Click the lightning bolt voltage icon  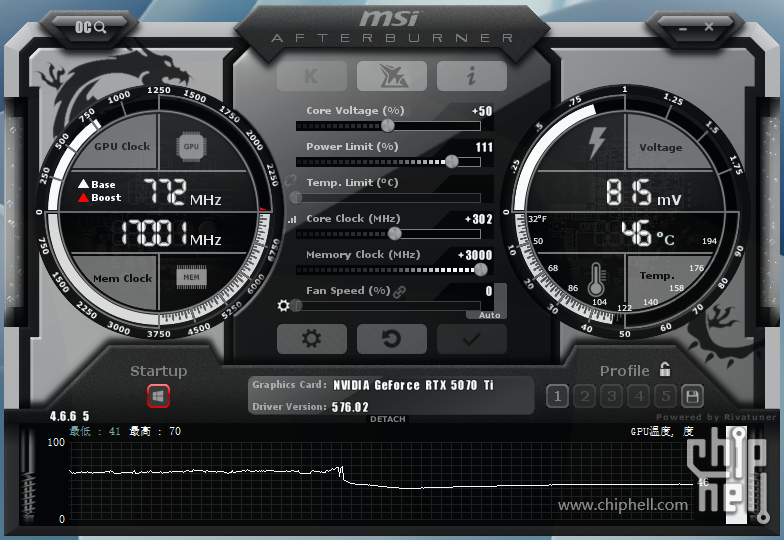(597, 143)
